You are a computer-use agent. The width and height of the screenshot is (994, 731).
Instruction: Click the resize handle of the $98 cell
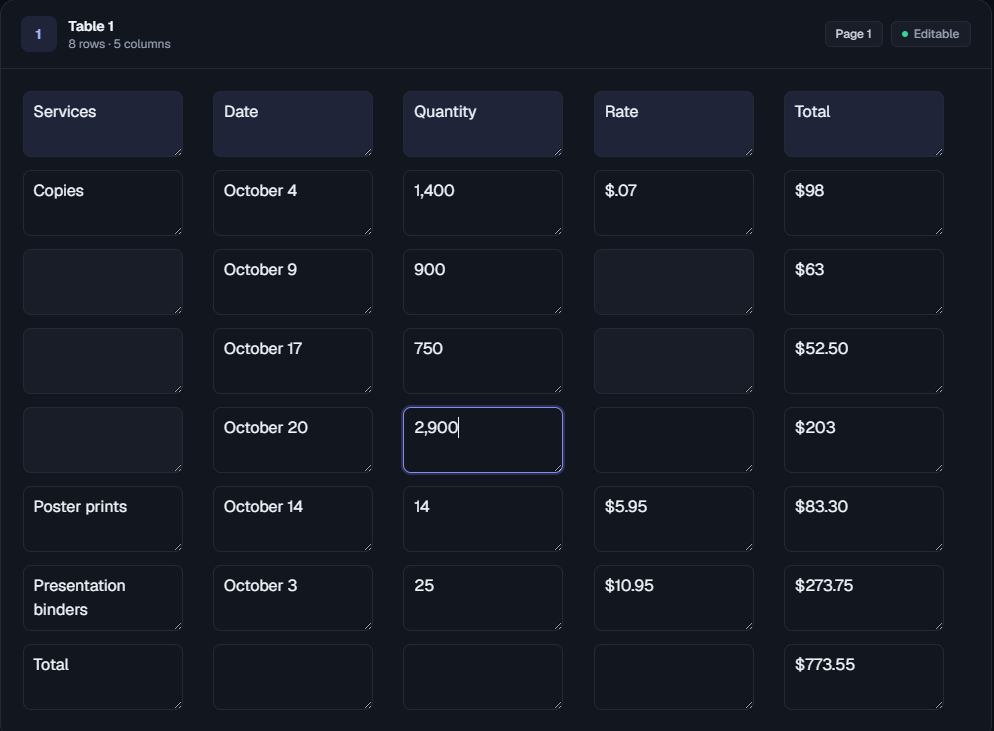(x=939, y=231)
